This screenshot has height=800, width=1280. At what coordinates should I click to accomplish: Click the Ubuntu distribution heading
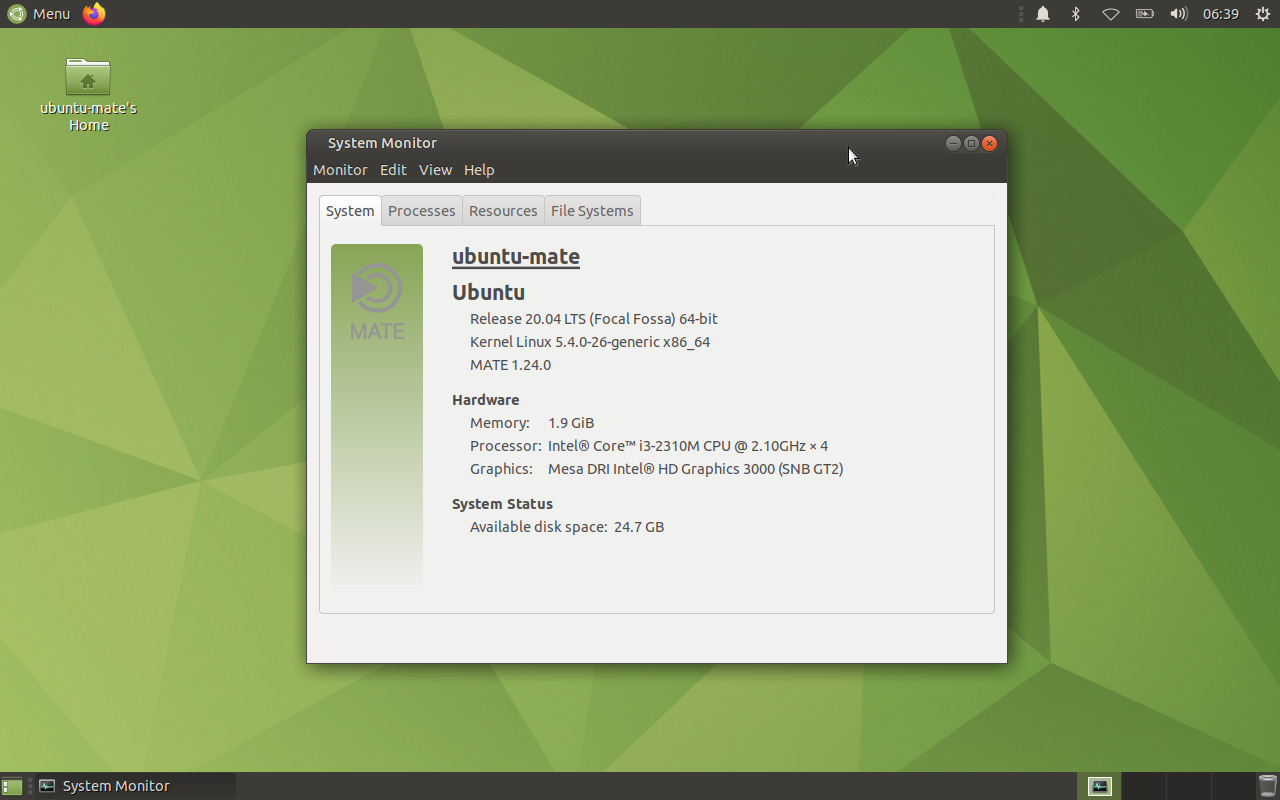pyautogui.click(x=489, y=292)
